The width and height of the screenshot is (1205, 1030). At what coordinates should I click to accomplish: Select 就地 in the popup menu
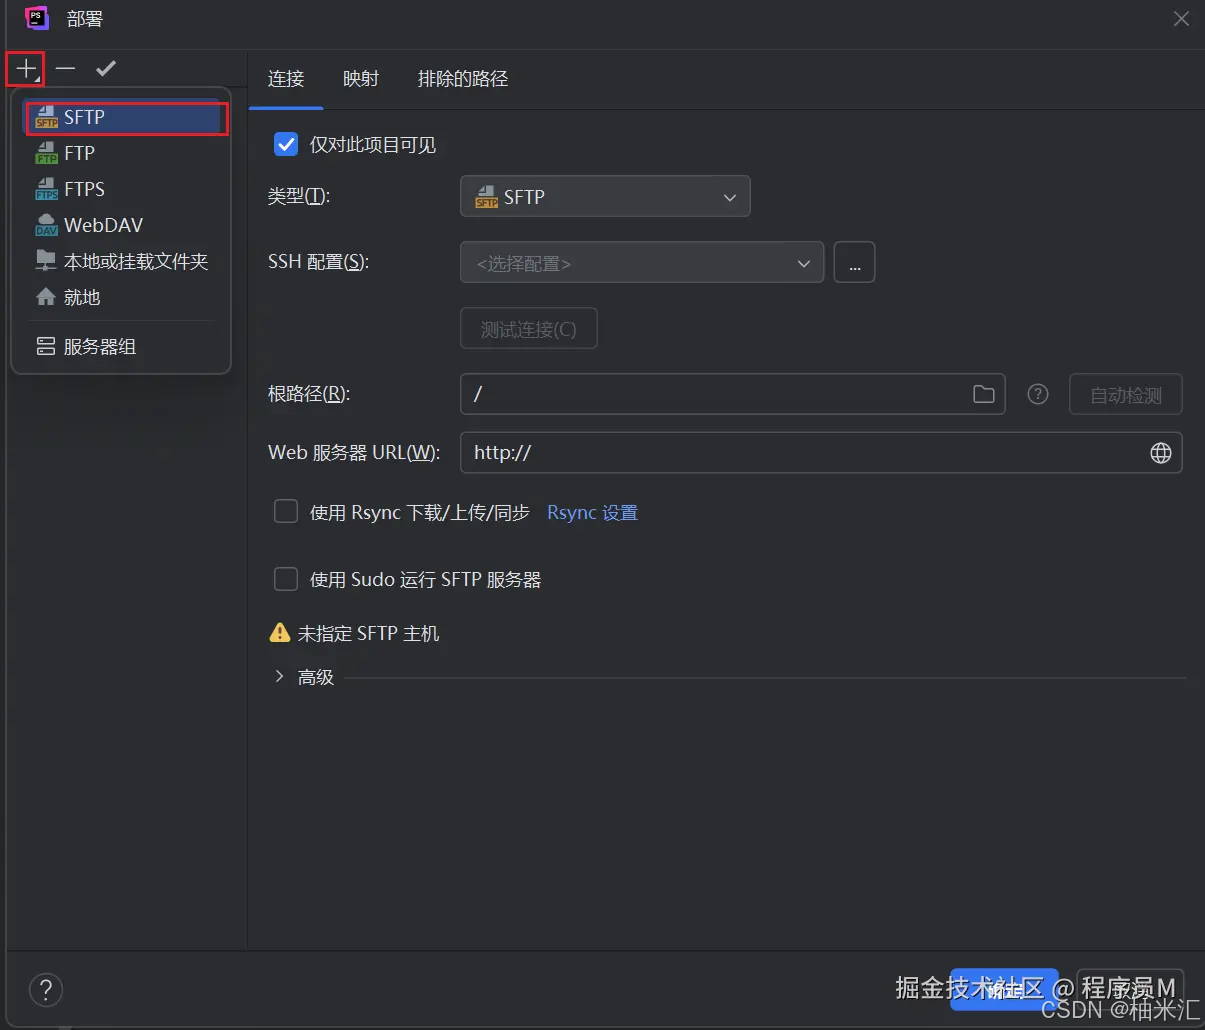[120, 297]
